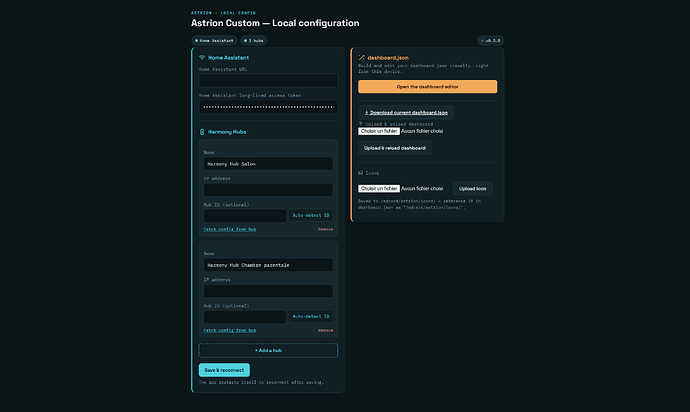Click the 2 hubs status pill
The height and width of the screenshot is (412, 690).
pyautogui.click(x=254, y=40)
